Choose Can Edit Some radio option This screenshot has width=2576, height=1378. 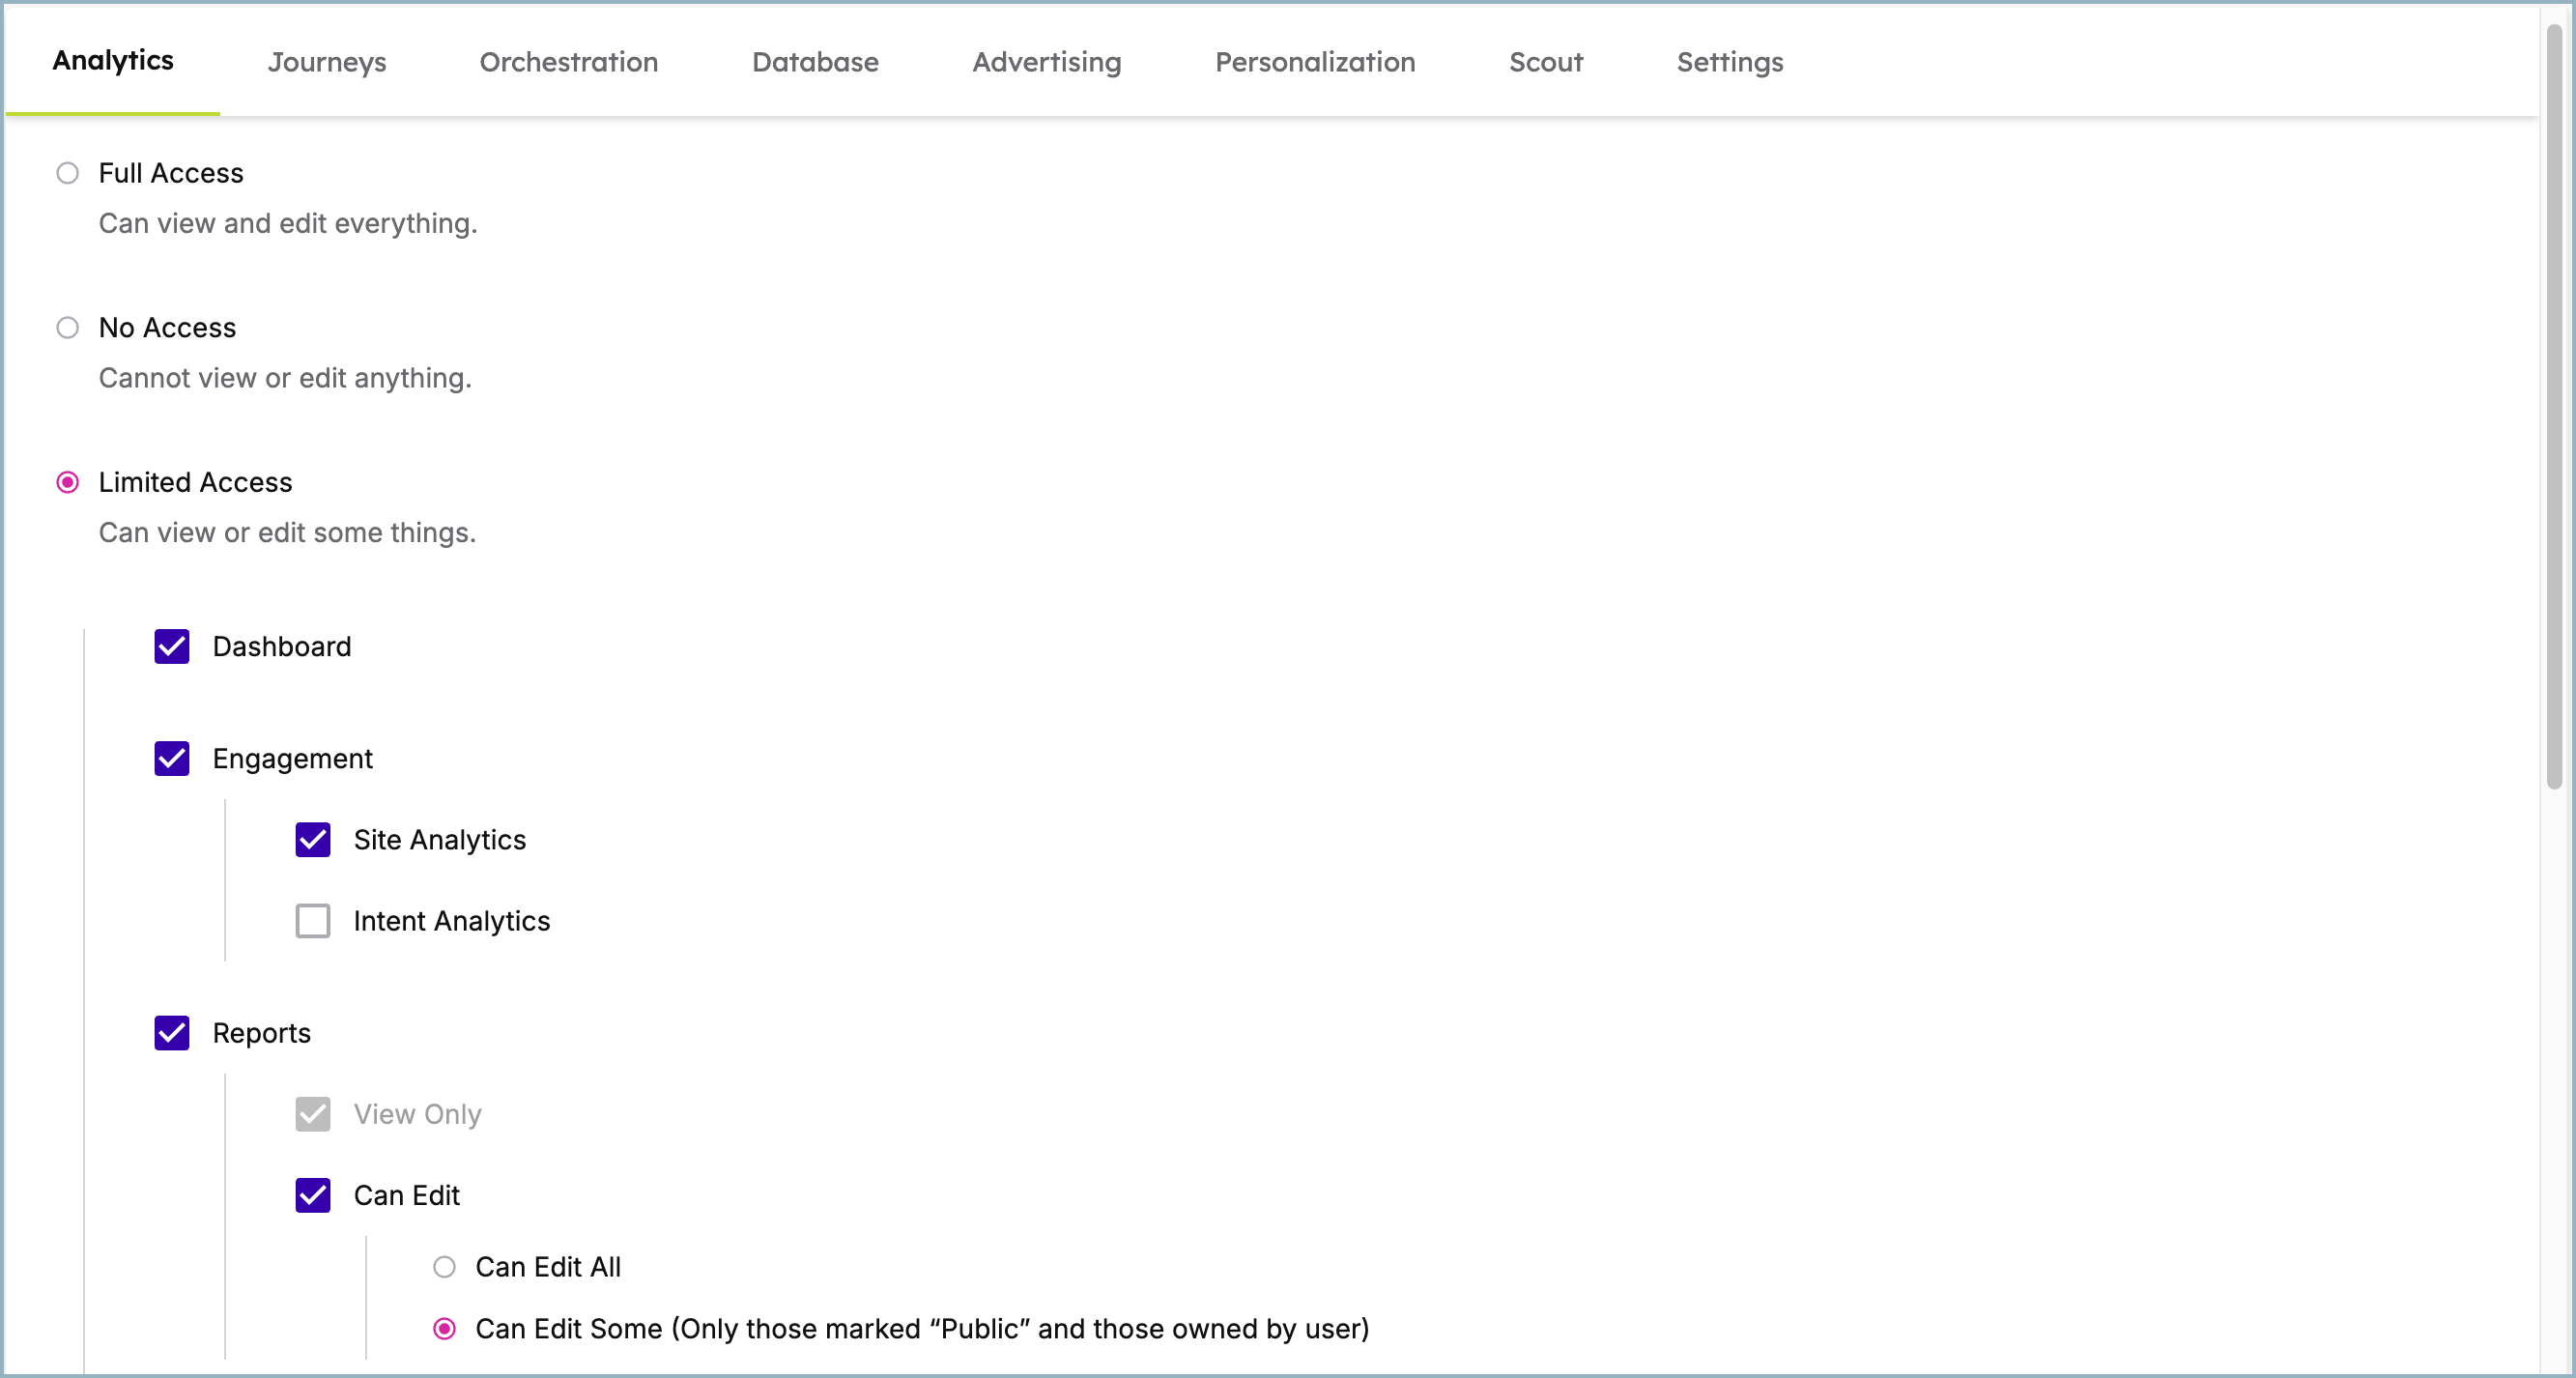[x=444, y=1329]
